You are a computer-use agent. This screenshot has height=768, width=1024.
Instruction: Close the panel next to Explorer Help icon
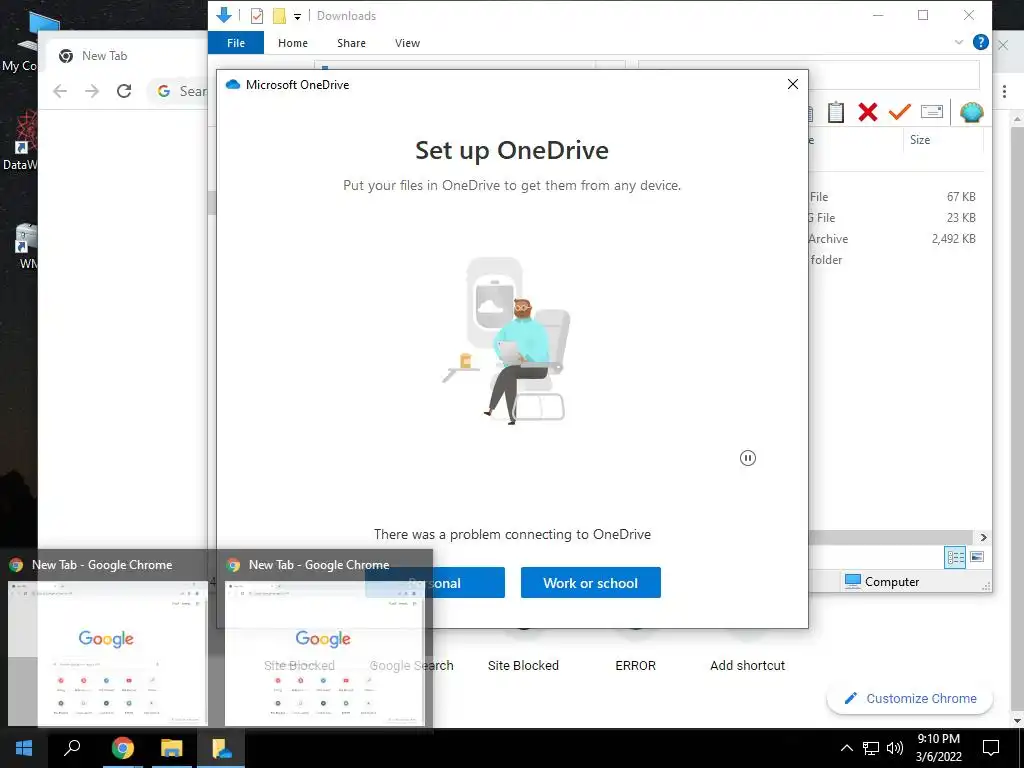[x=1004, y=44]
